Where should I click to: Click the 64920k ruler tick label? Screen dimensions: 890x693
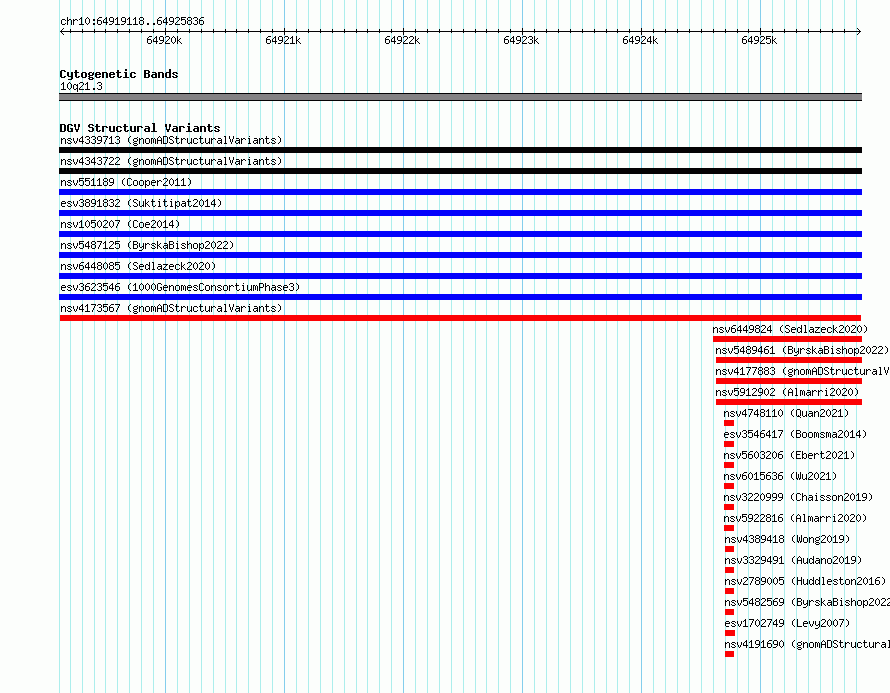point(164,40)
